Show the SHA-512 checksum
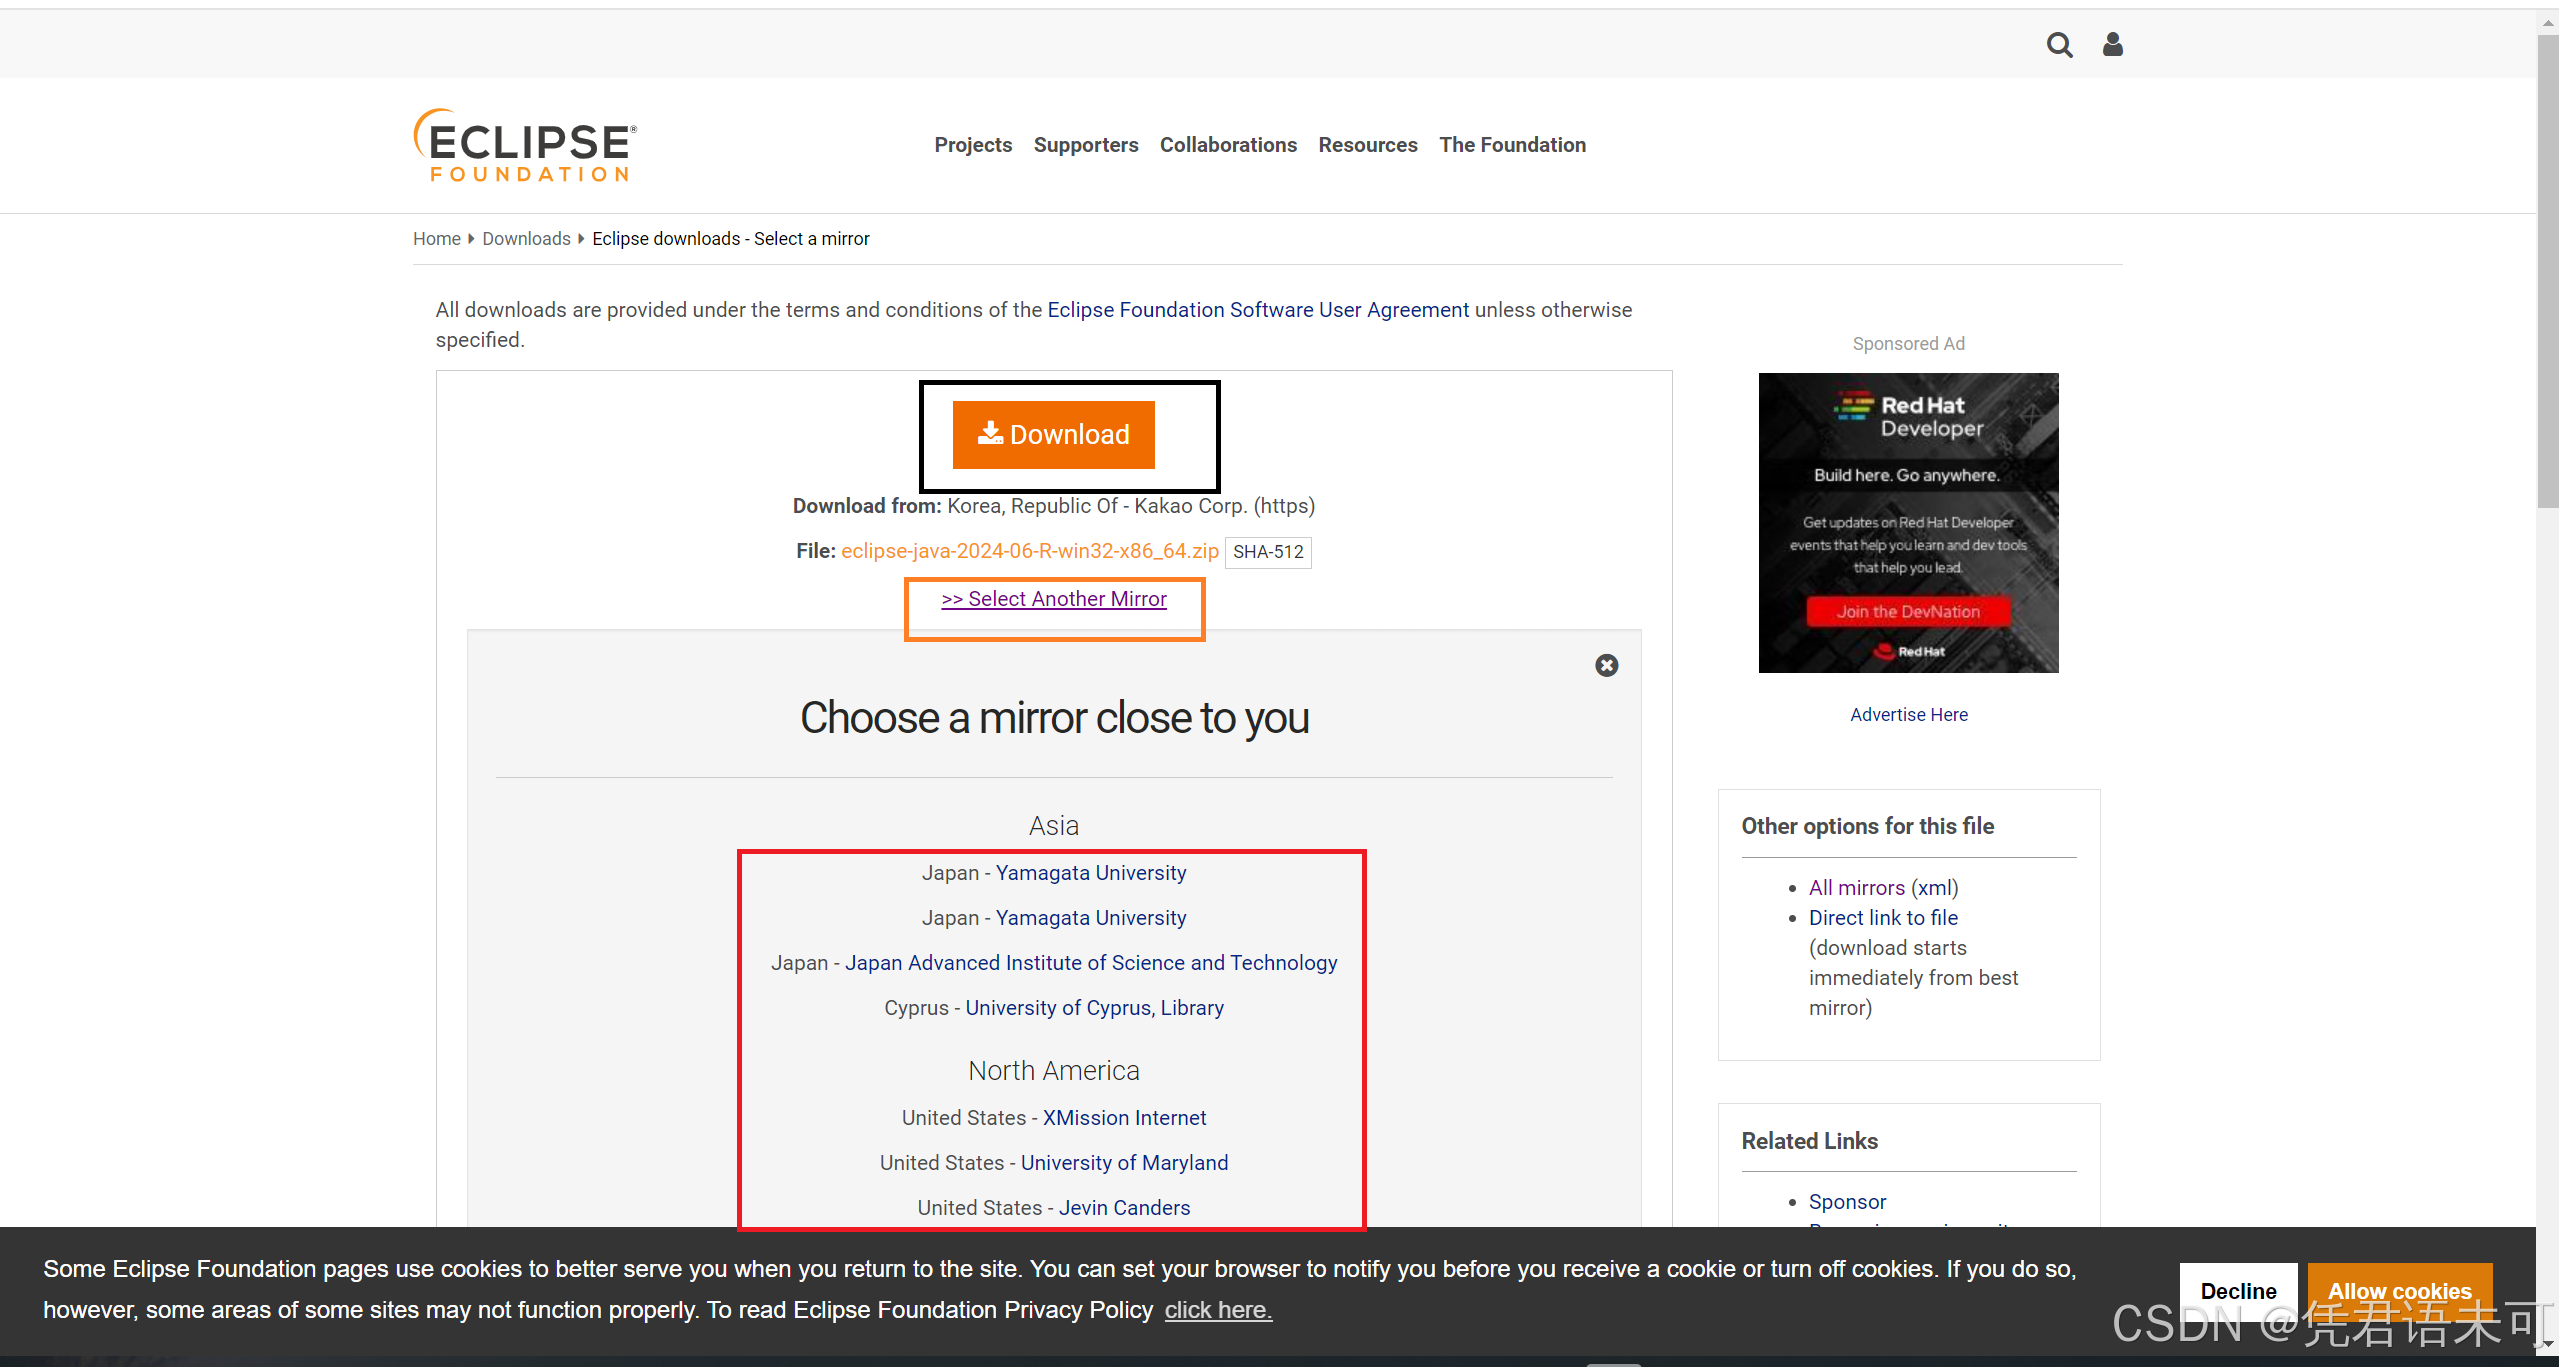 point(1267,552)
